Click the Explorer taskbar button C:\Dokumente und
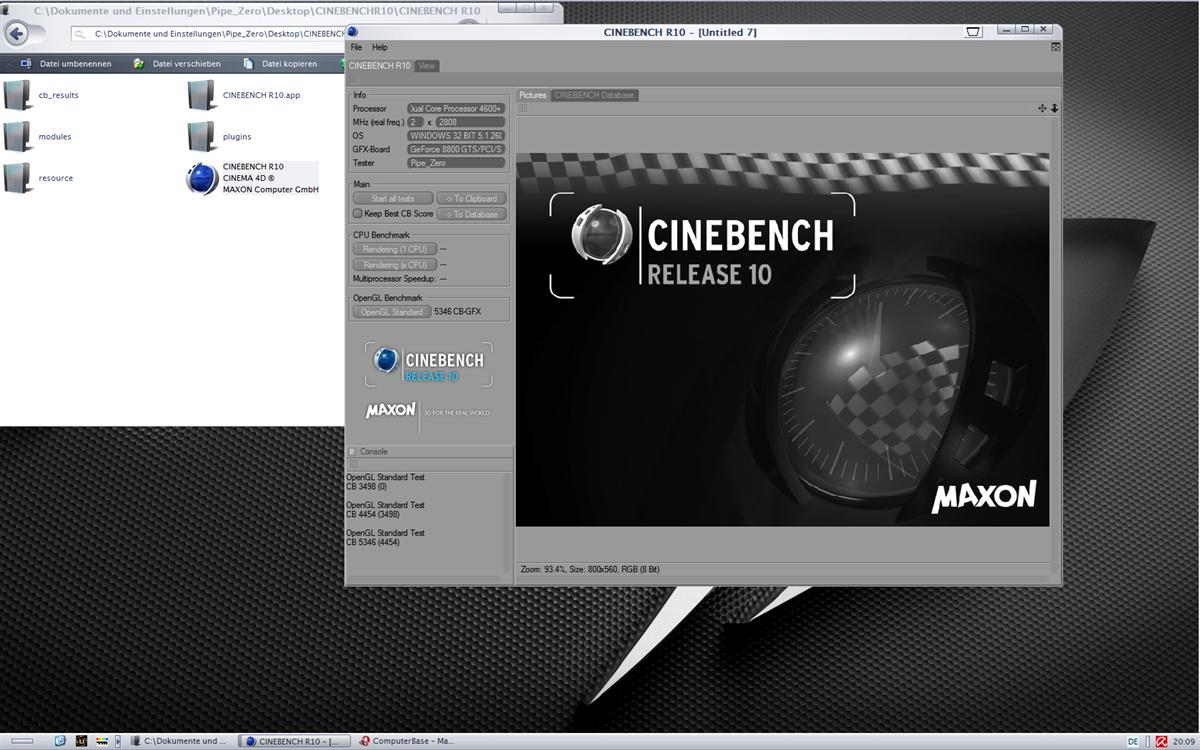Viewport: 1200px width, 750px height. pyautogui.click(x=183, y=741)
